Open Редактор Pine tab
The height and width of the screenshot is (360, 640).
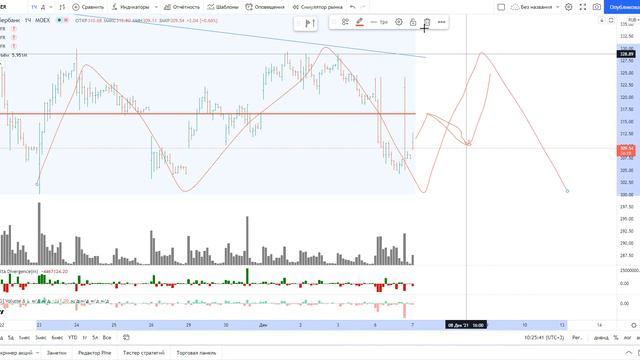[x=94, y=353]
